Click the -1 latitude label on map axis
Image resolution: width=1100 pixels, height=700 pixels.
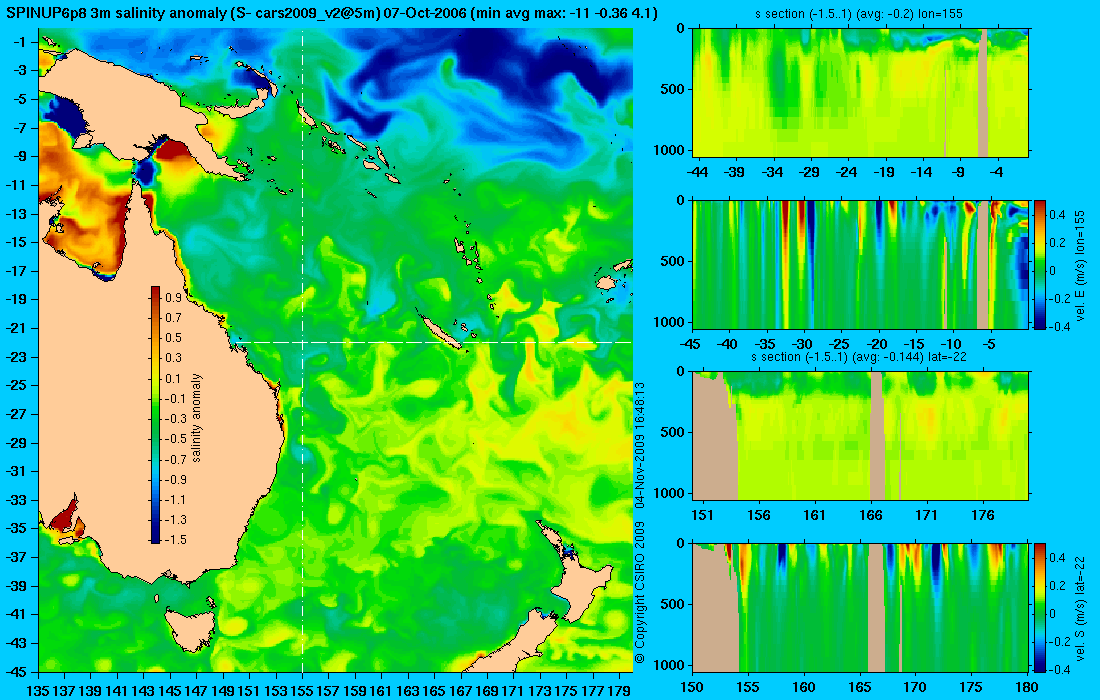(x=20, y=42)
